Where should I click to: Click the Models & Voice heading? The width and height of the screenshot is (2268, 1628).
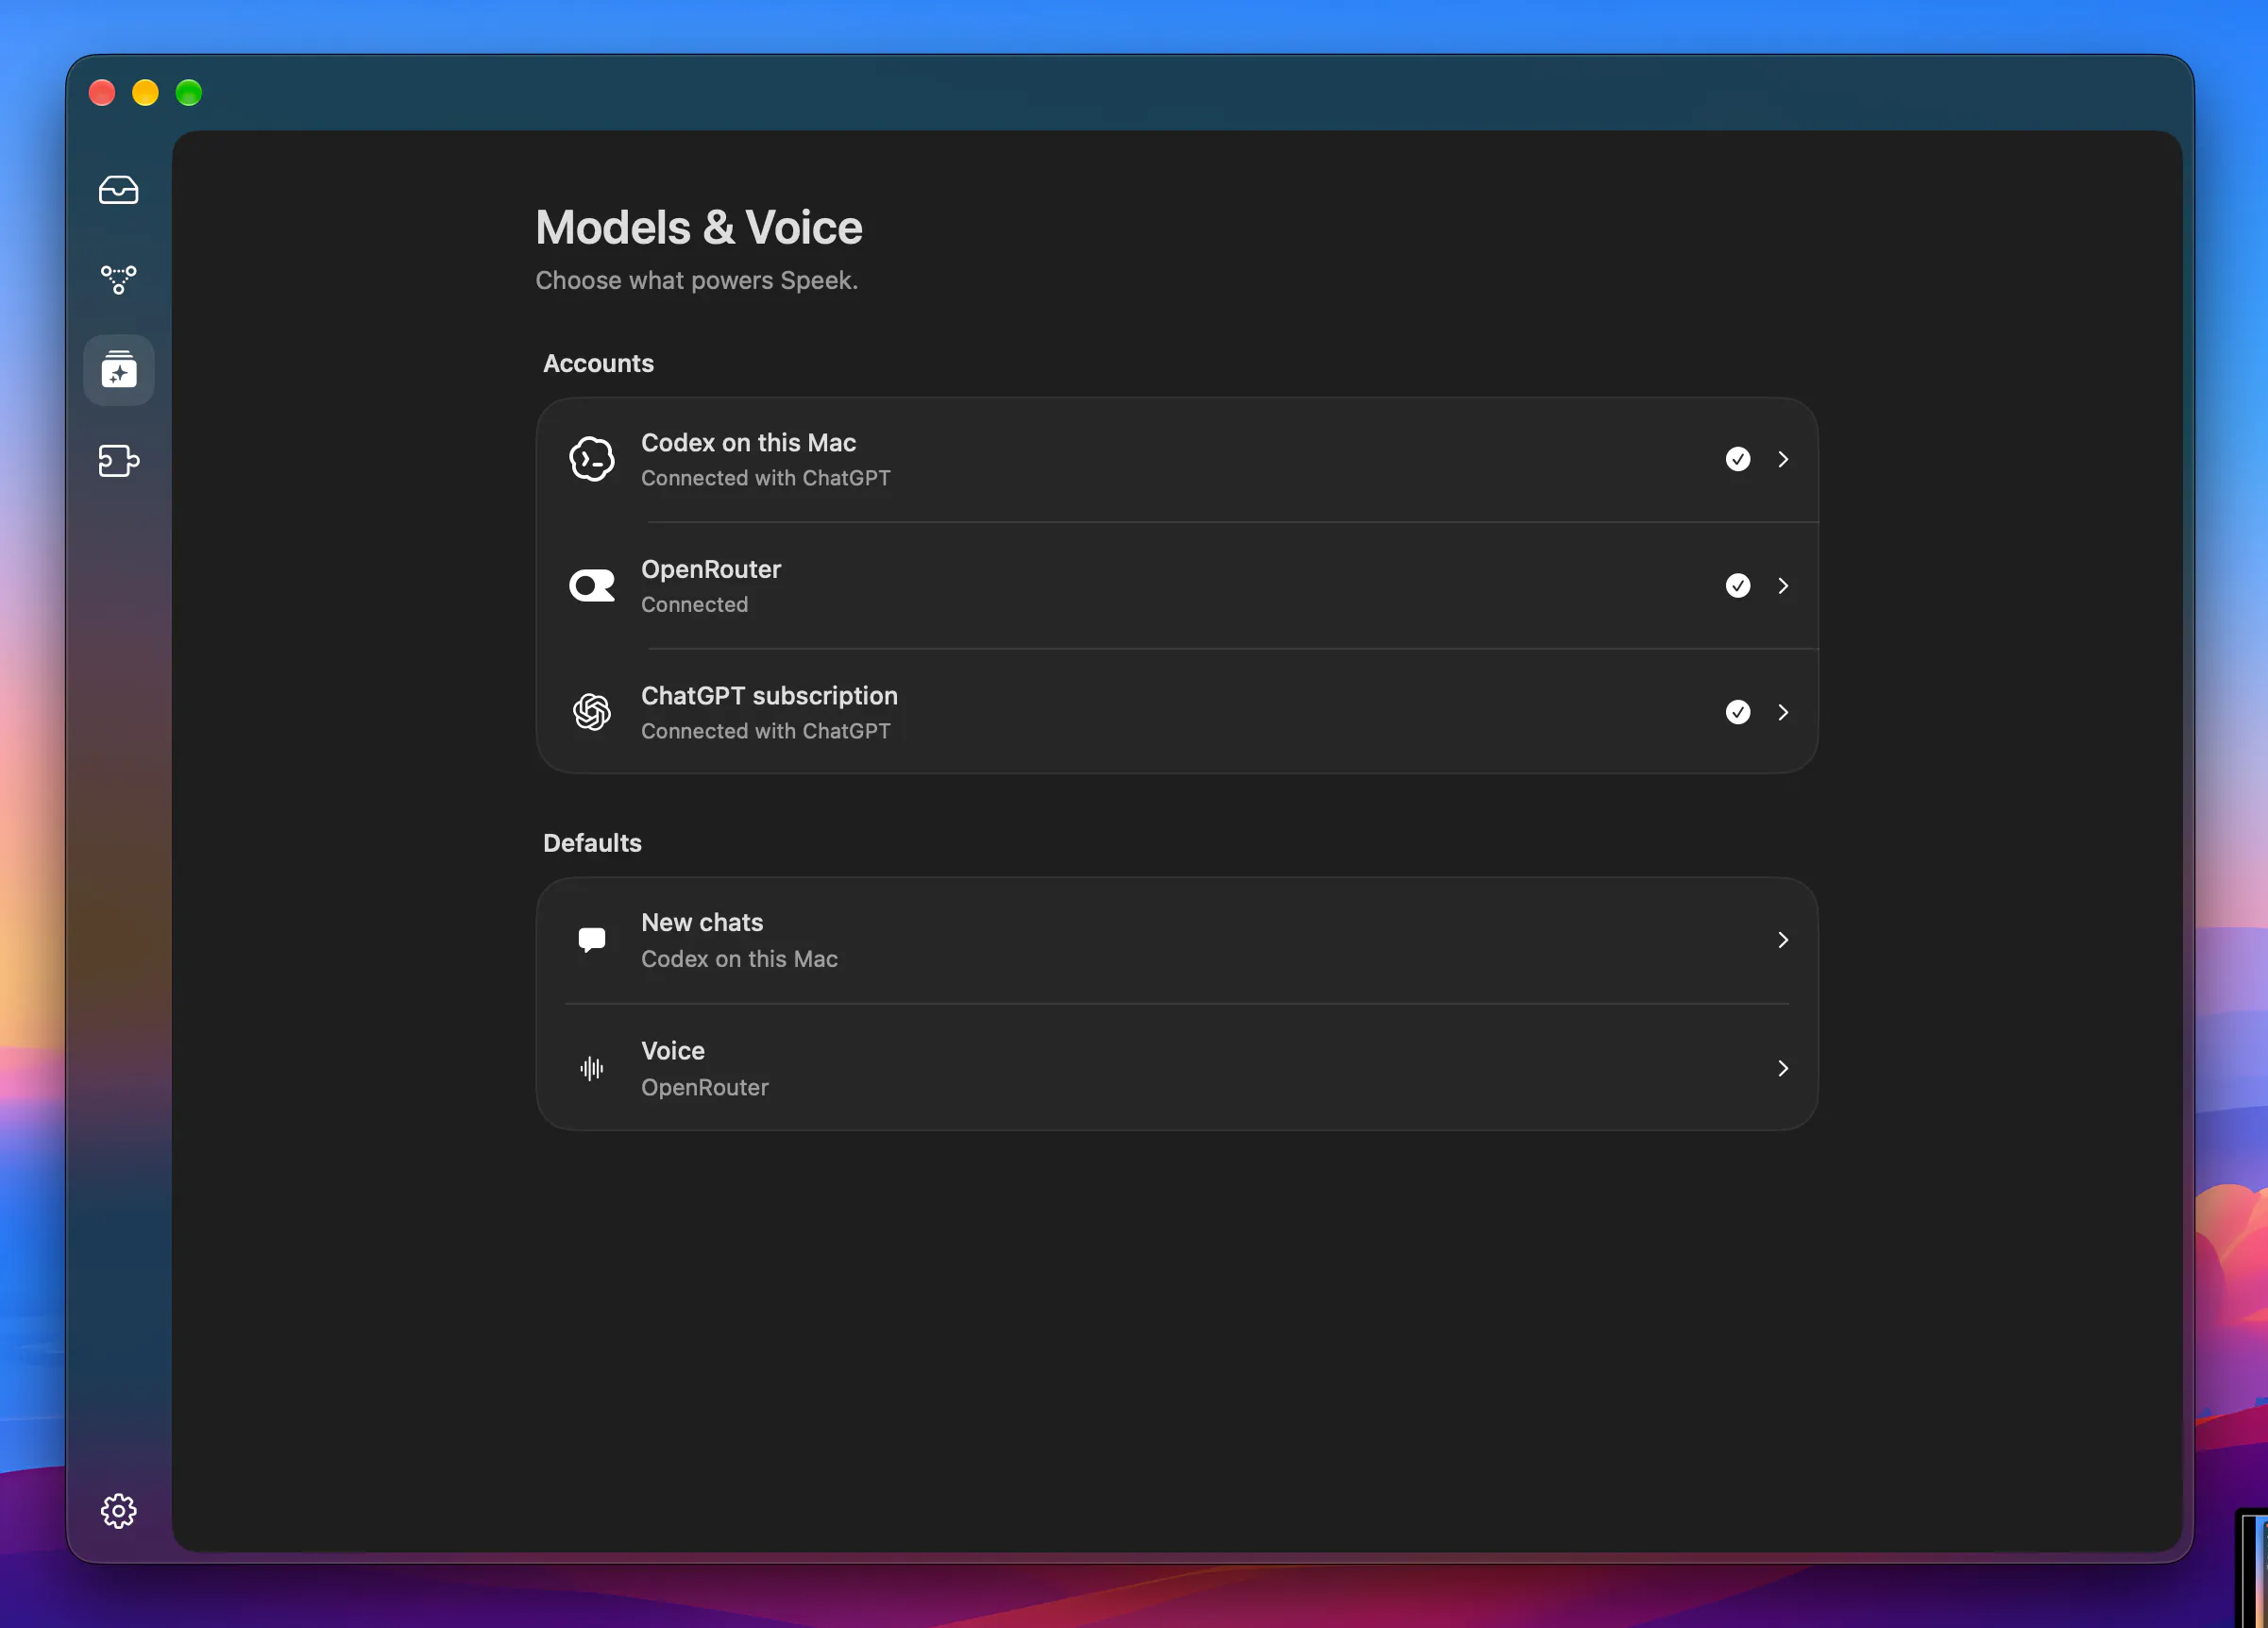tap(699, 227)
